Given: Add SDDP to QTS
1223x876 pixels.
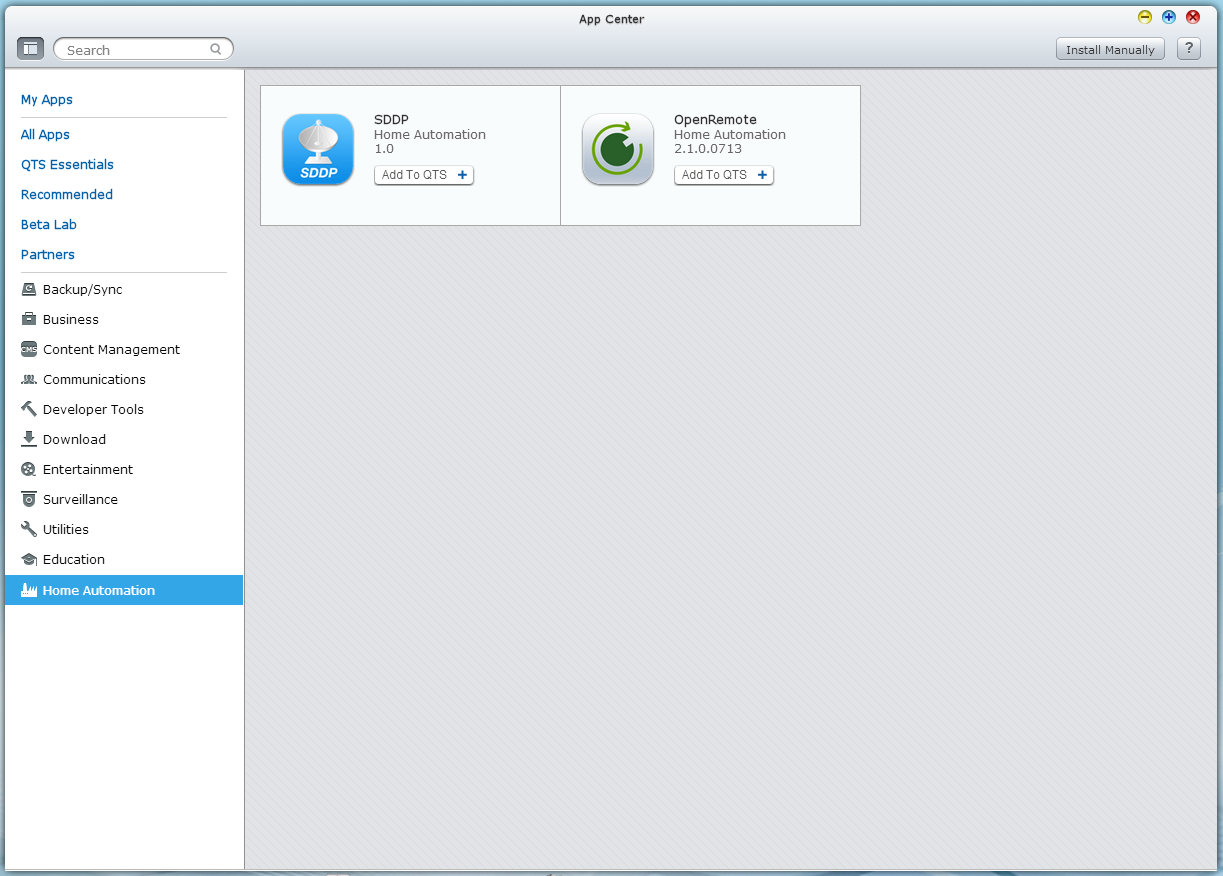Looking at the screenshot, I should tap(424, 175).
